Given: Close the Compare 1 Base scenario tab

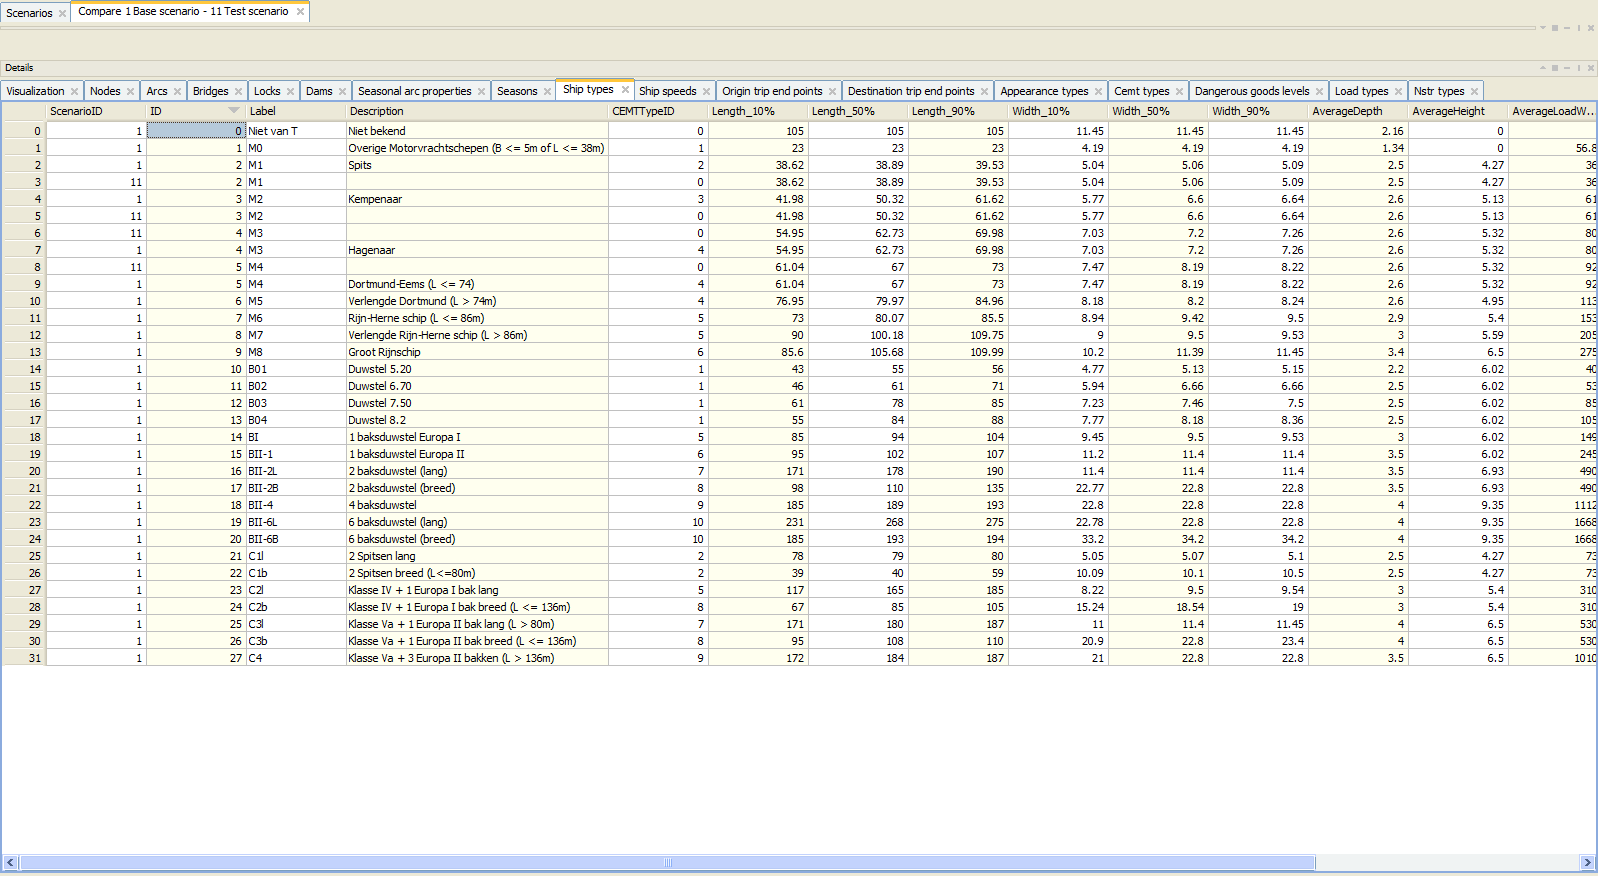Looking at the screenshot, I should 300,12.
